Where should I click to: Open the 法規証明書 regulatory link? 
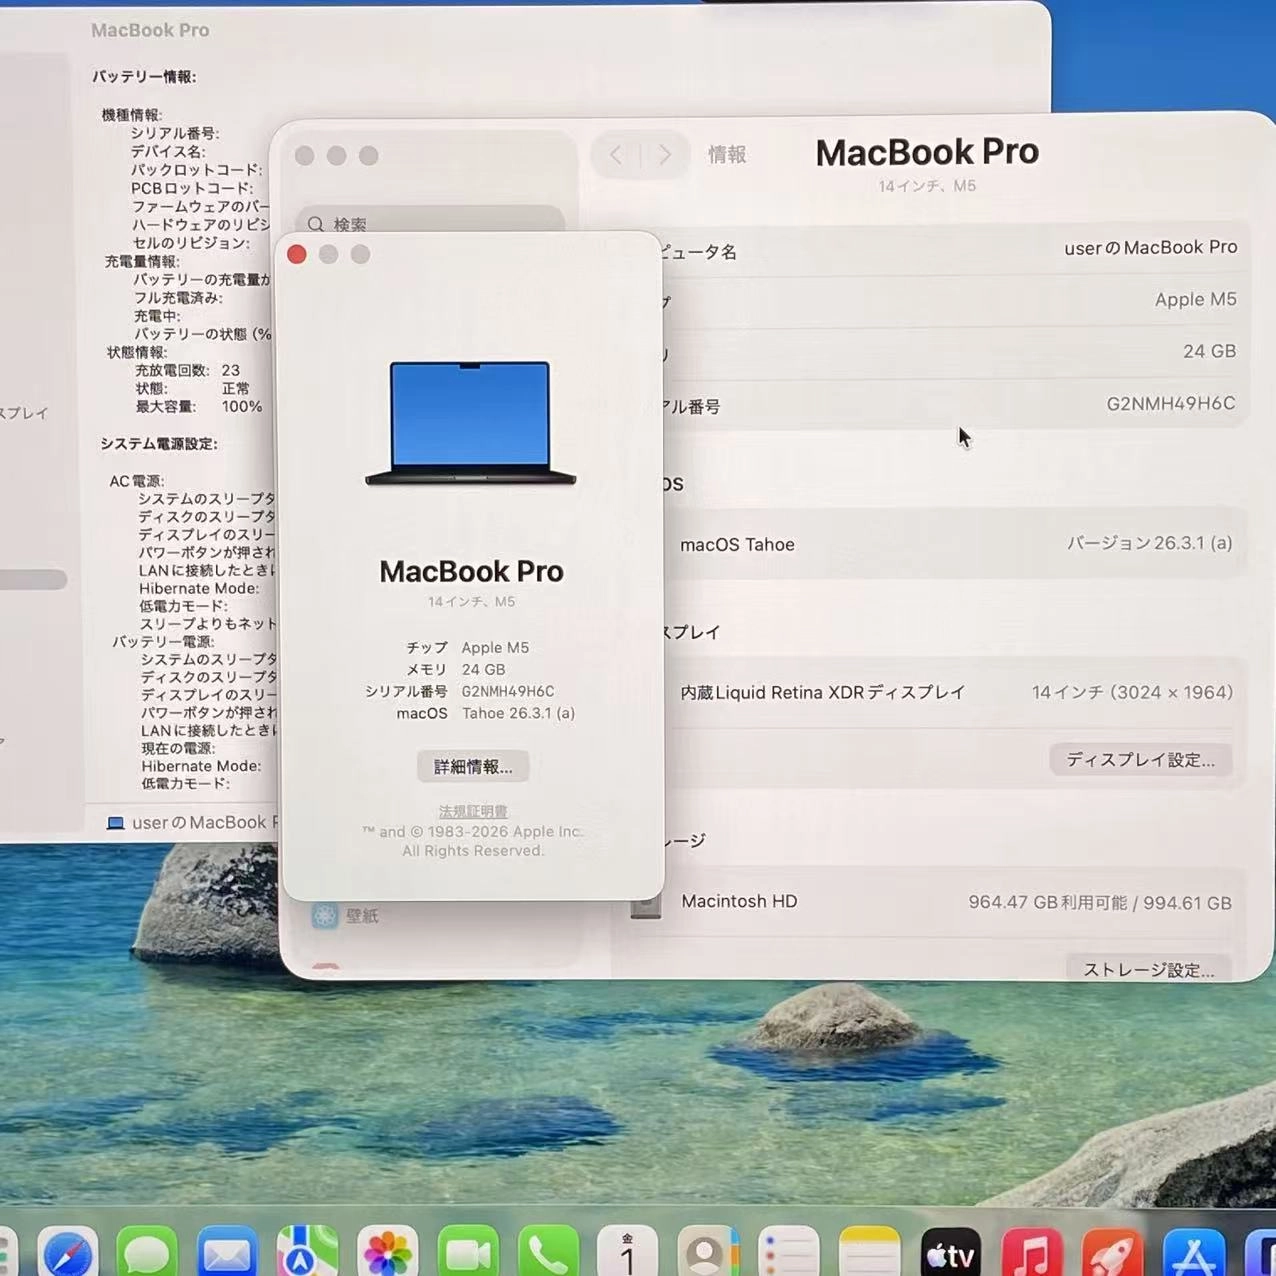pyautogui.click(x=473, y=811)
